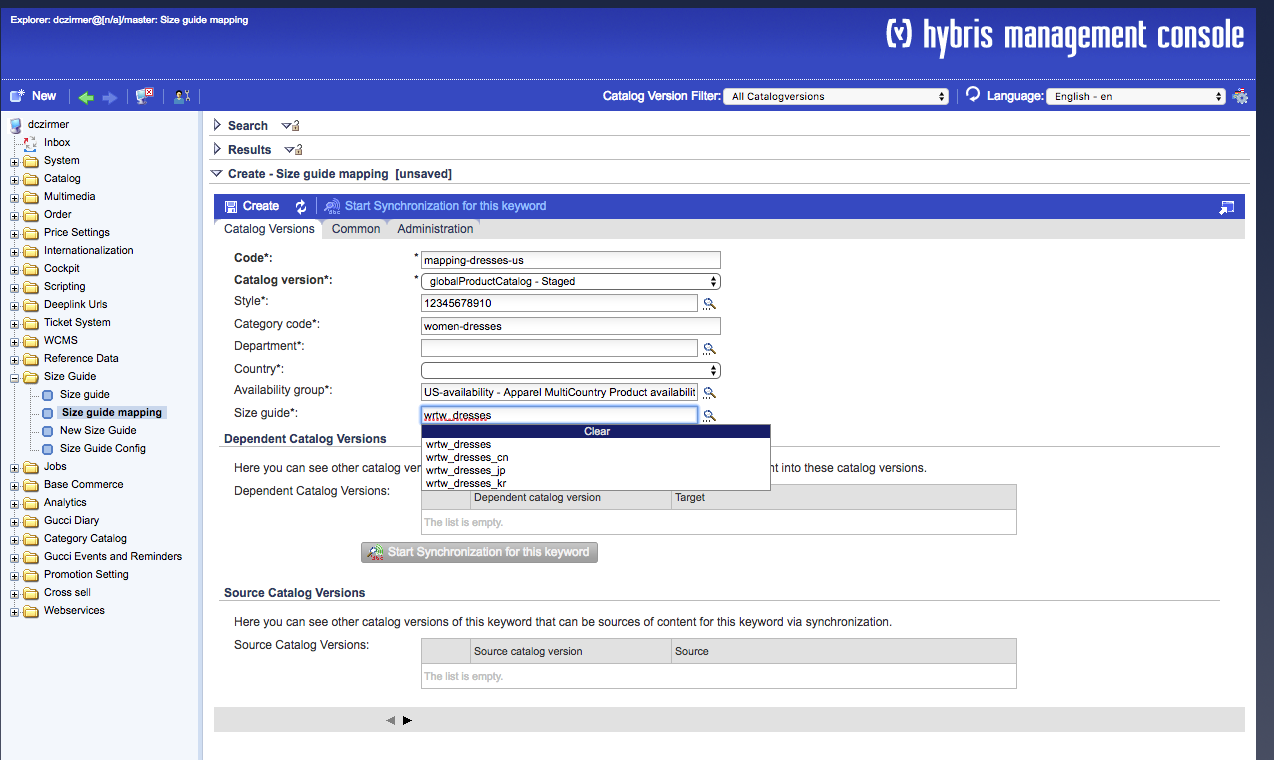Viewport: 1274px width, 760px height.
Task: Open Webservices in the tree
Action: point(74,611)
